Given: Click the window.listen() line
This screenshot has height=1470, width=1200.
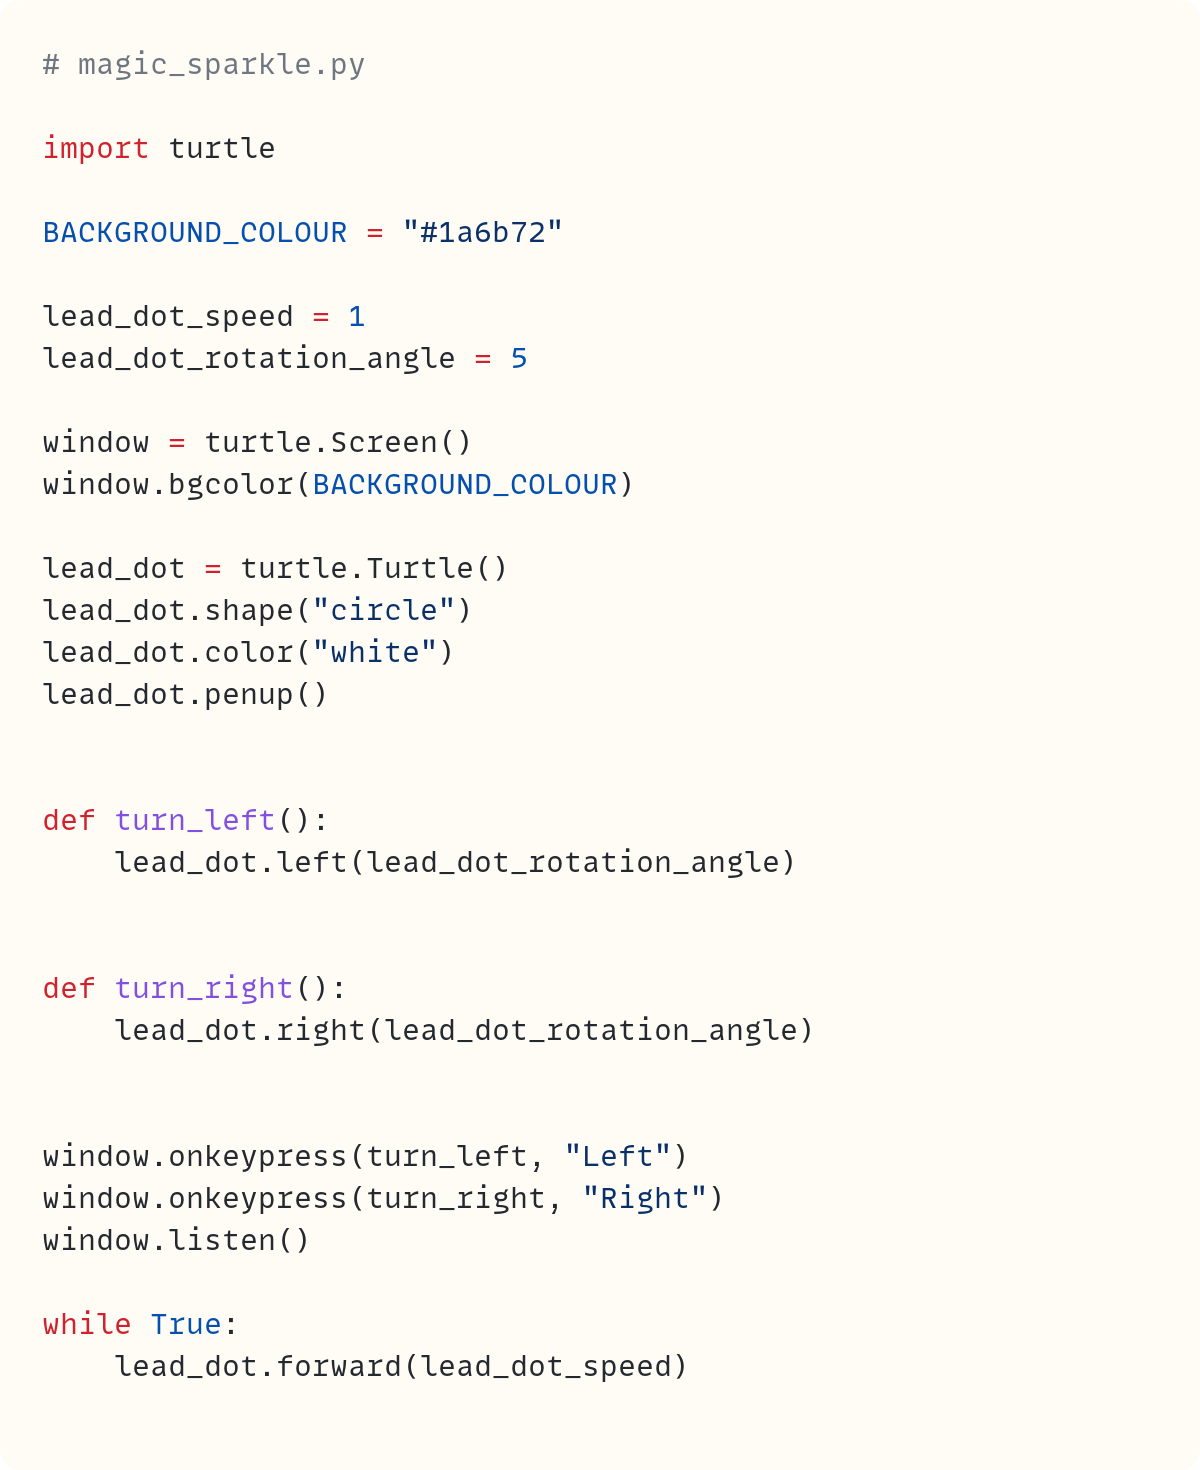Looking at the screenshot, I should [176, 1241].
